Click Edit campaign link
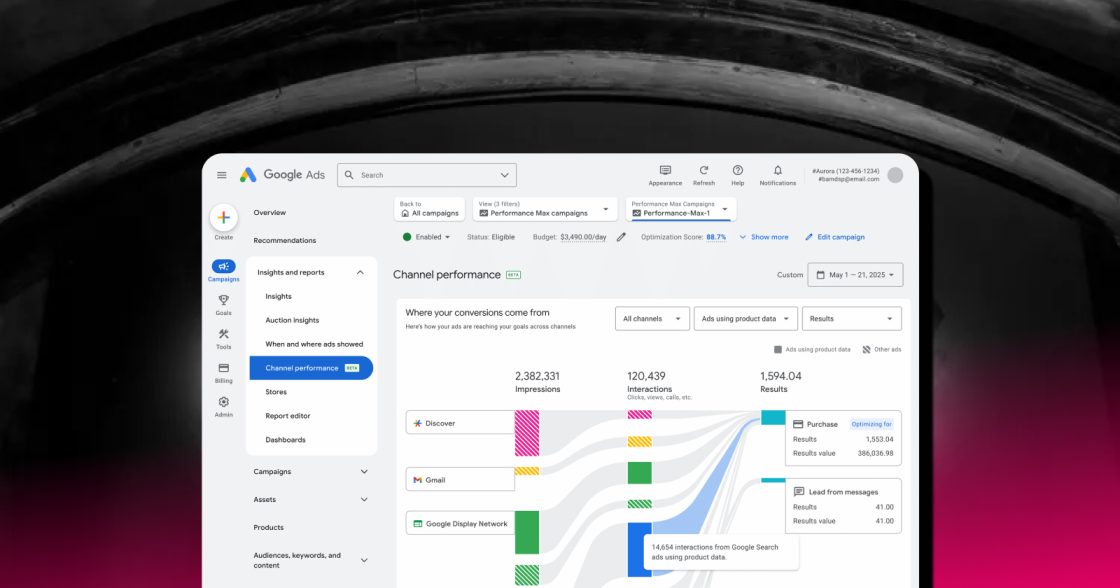The image size is (1120, 588). coord(834,237)
